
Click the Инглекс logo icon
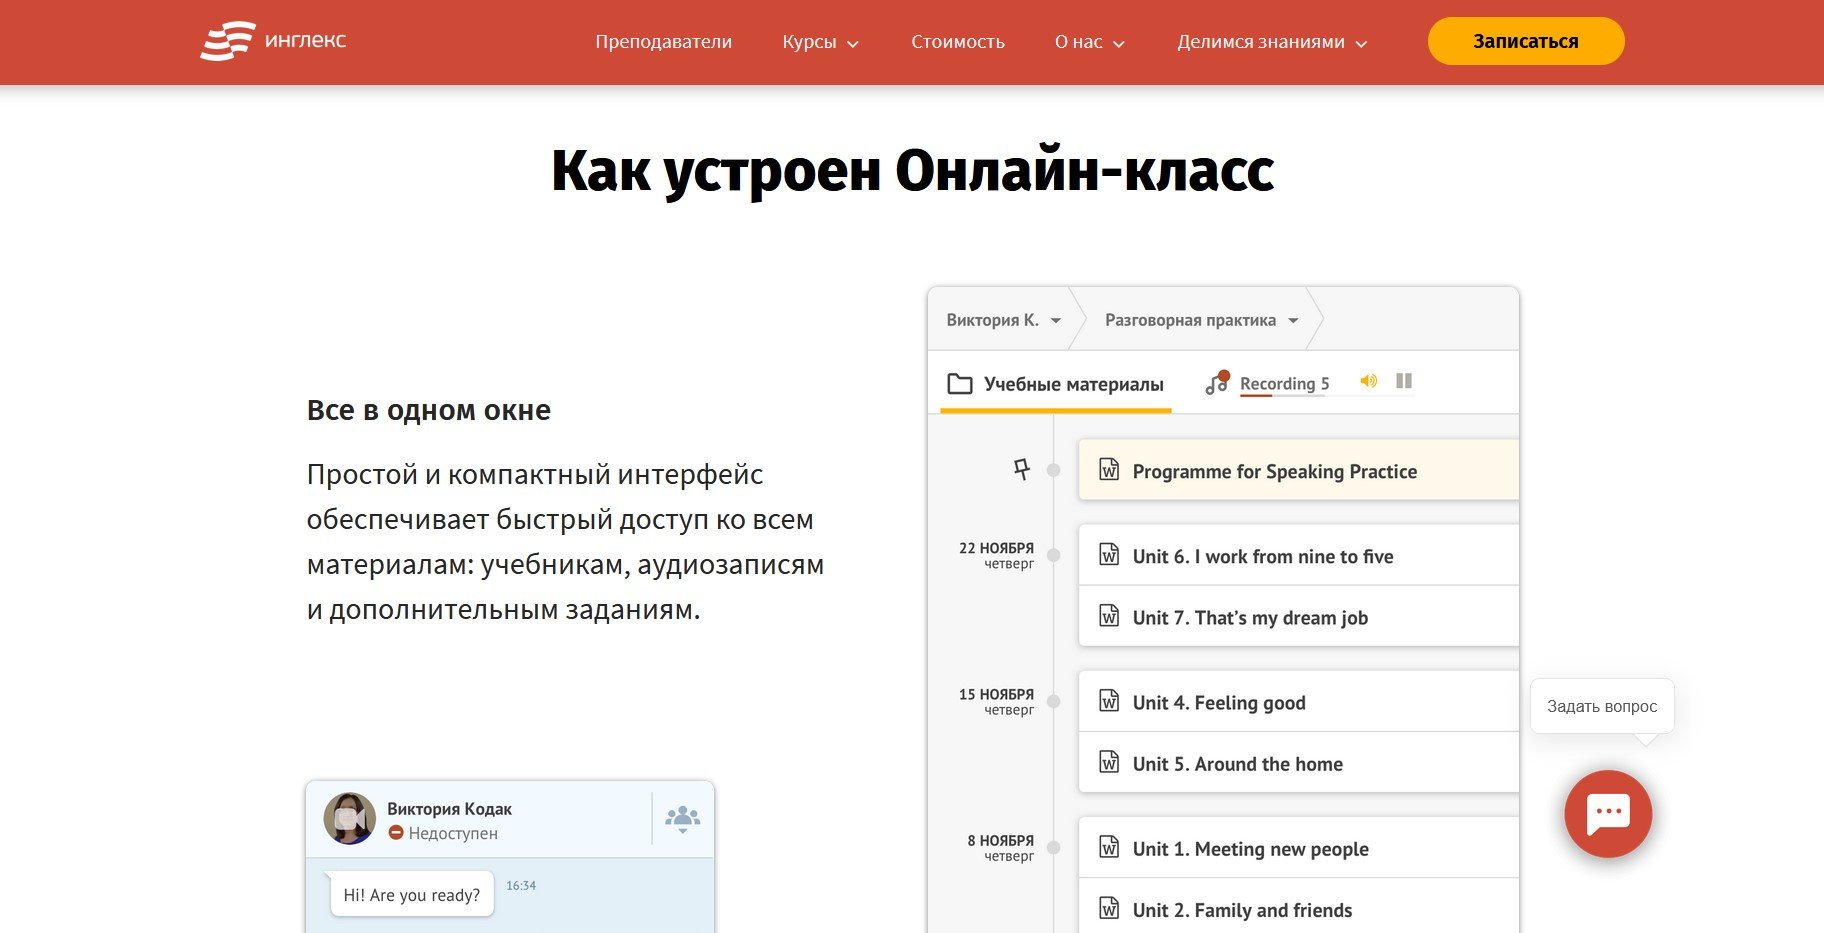[227, 42]
